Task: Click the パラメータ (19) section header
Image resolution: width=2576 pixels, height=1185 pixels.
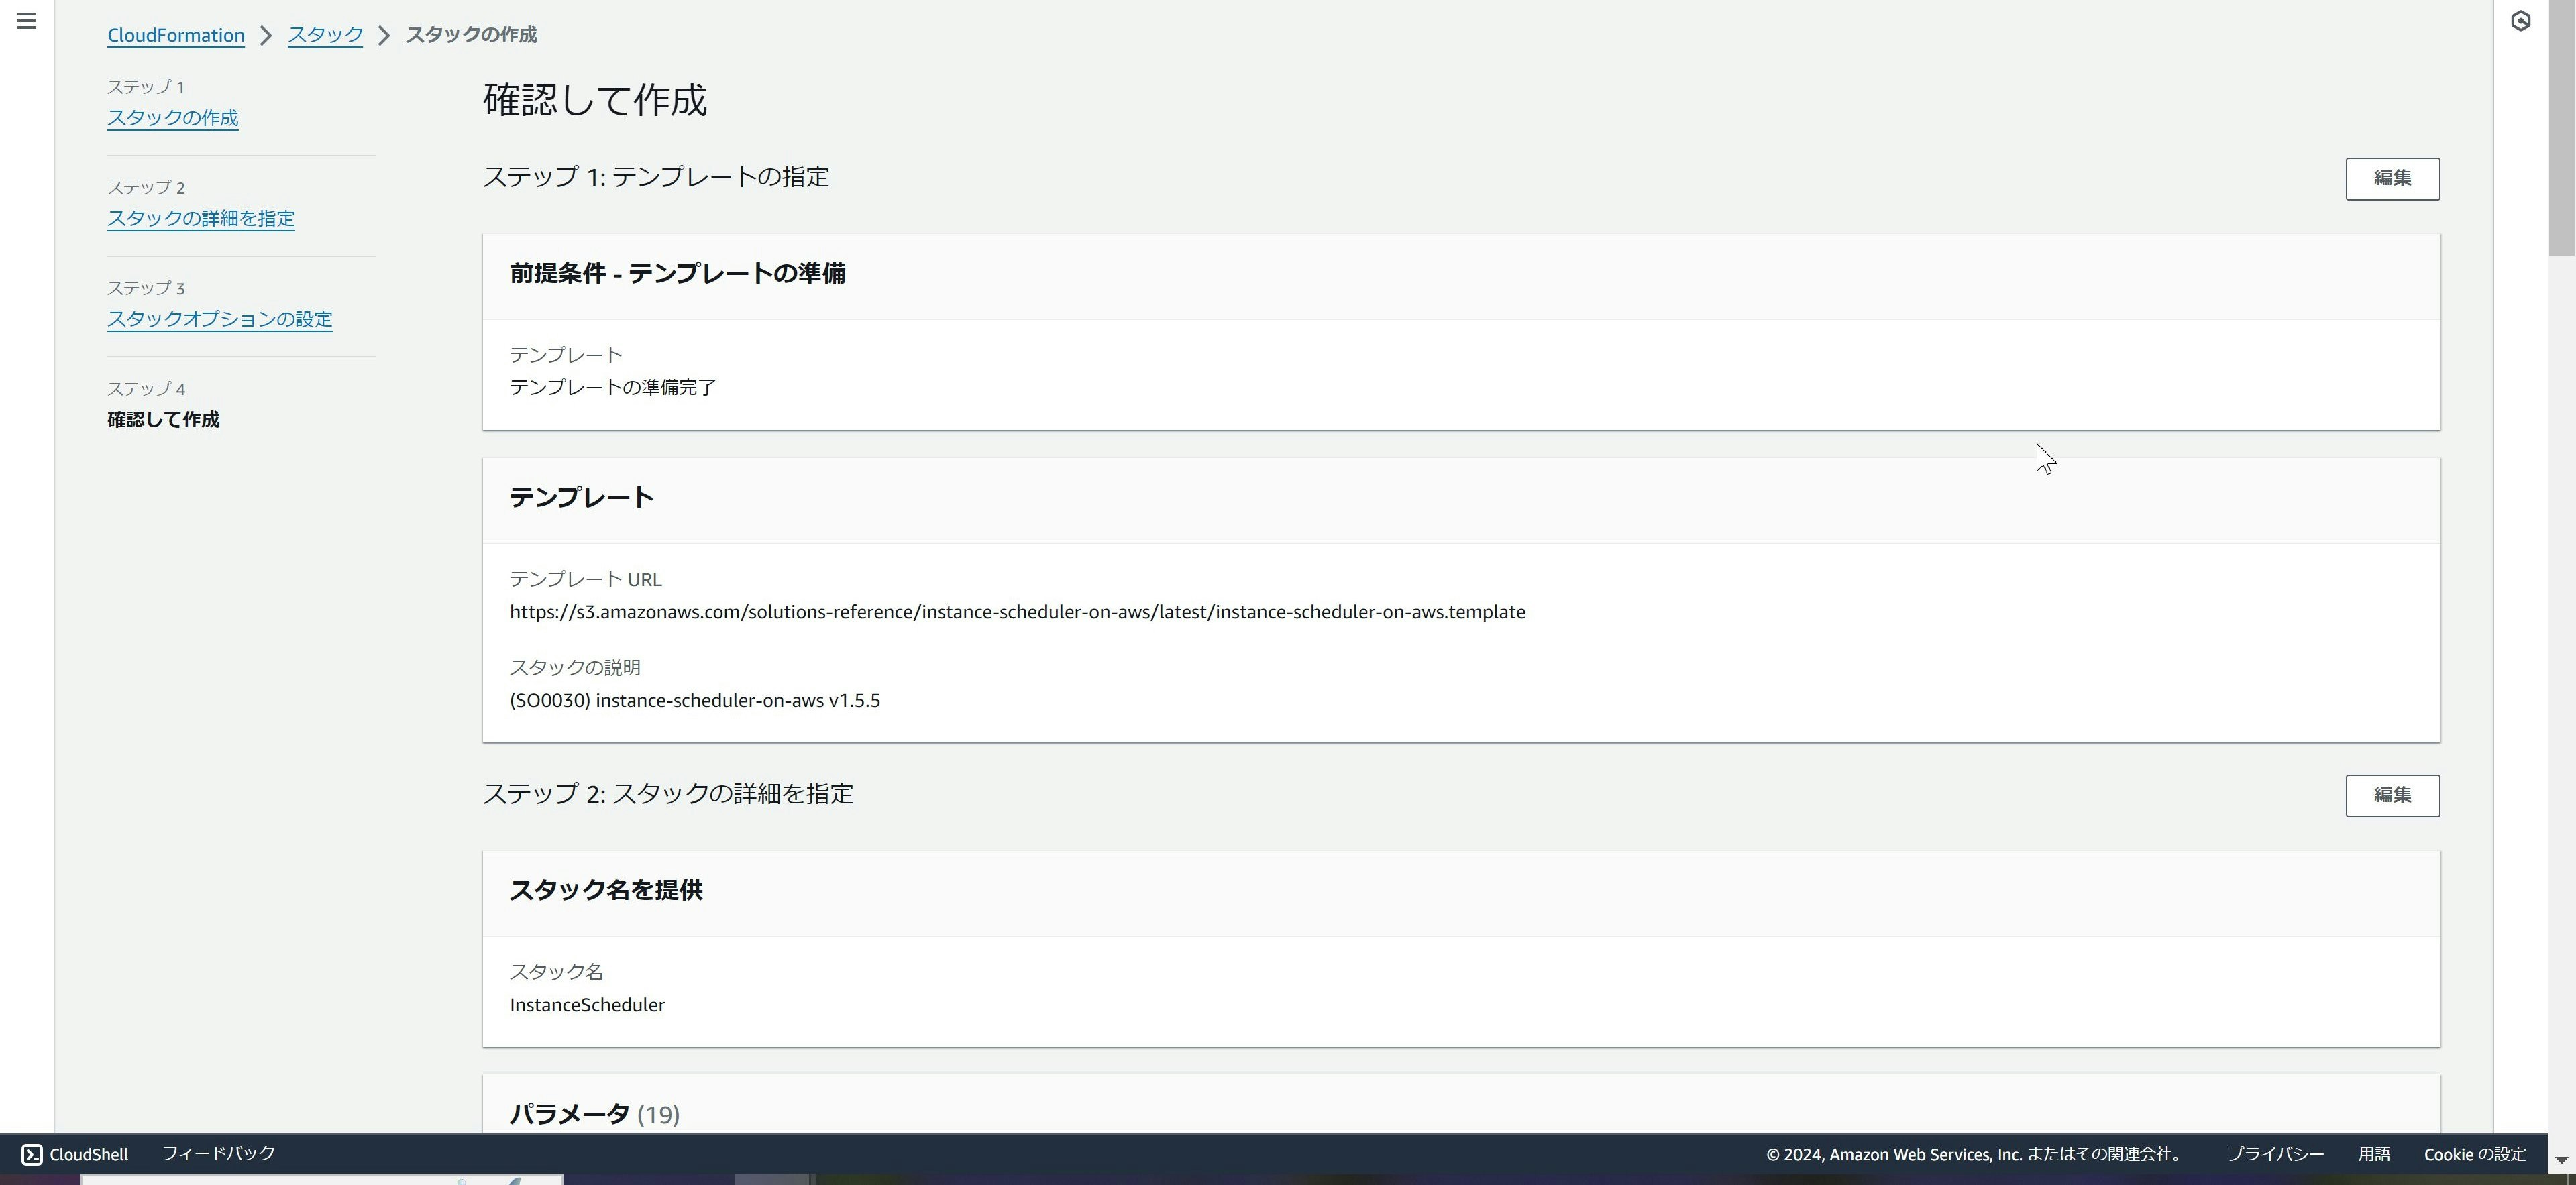Action: tap(594, 1113)
